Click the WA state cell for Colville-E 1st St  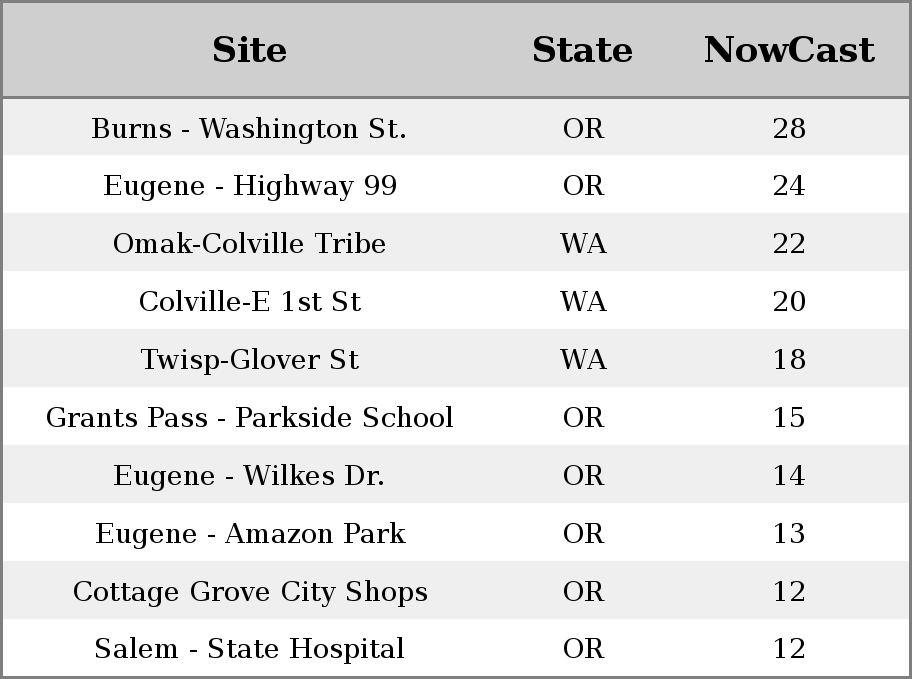click(583, 301)
